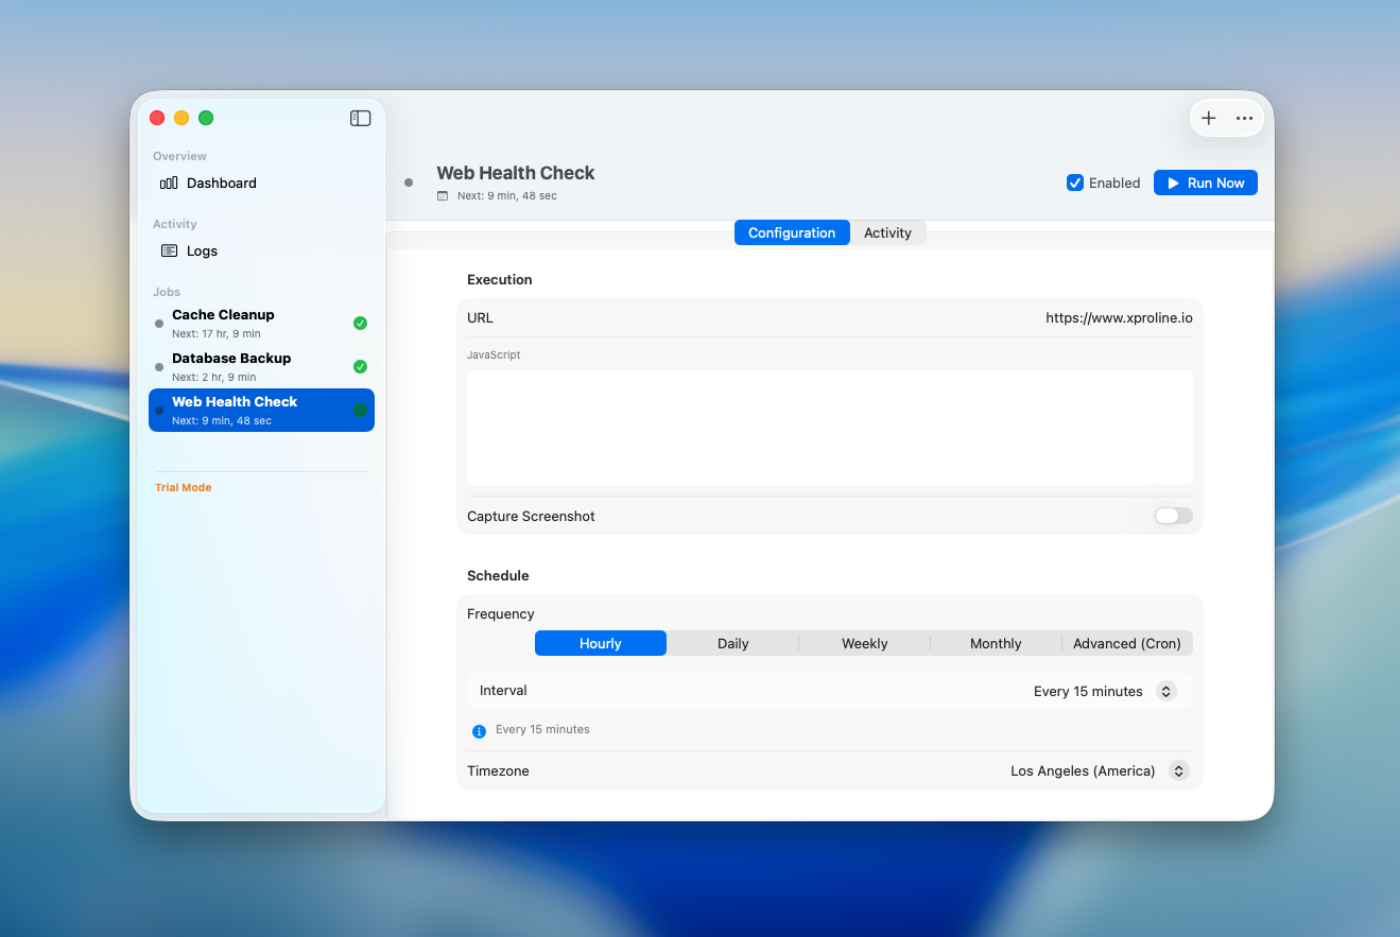Click the plus icon to add job
Image resolution: width=1400 pixels, height=937 pixels.
click(x=1208, y=118)
